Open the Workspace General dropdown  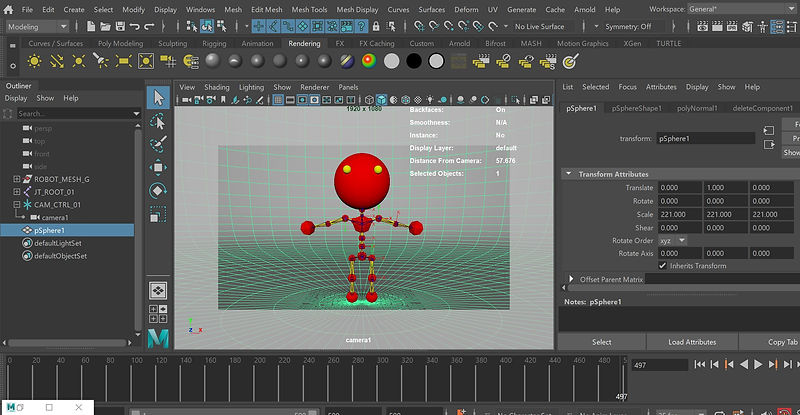click(x=741, y=9)
